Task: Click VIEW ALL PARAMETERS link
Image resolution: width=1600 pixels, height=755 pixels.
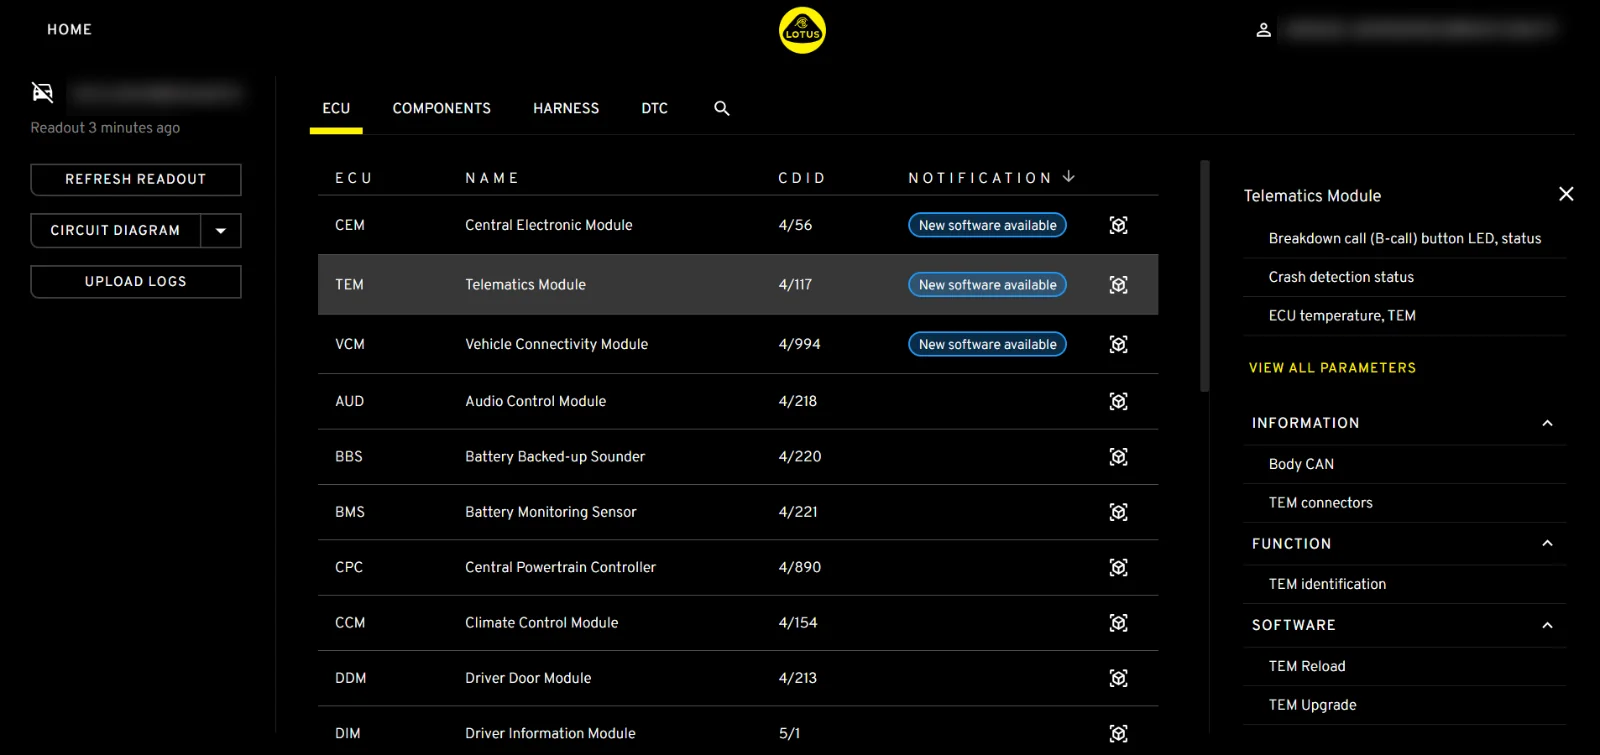Action: tap(1332, 368)
